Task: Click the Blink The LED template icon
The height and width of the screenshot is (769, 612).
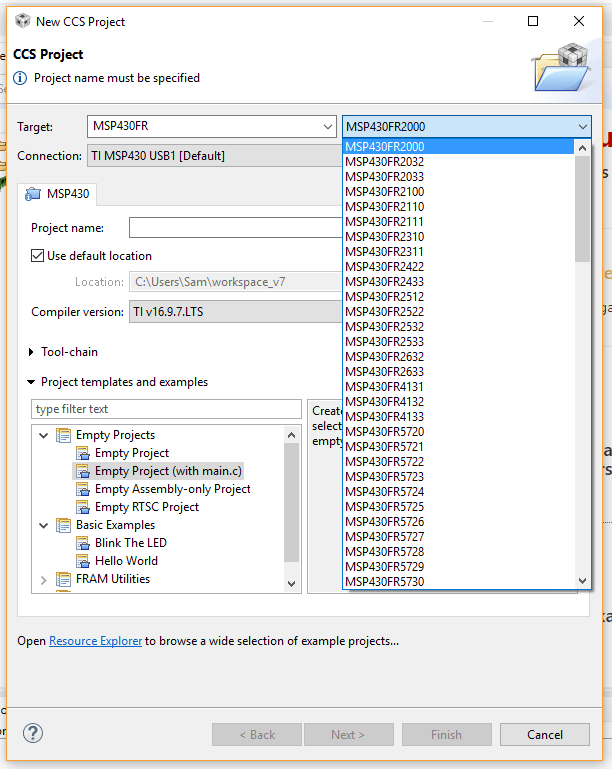Action: 82,543
